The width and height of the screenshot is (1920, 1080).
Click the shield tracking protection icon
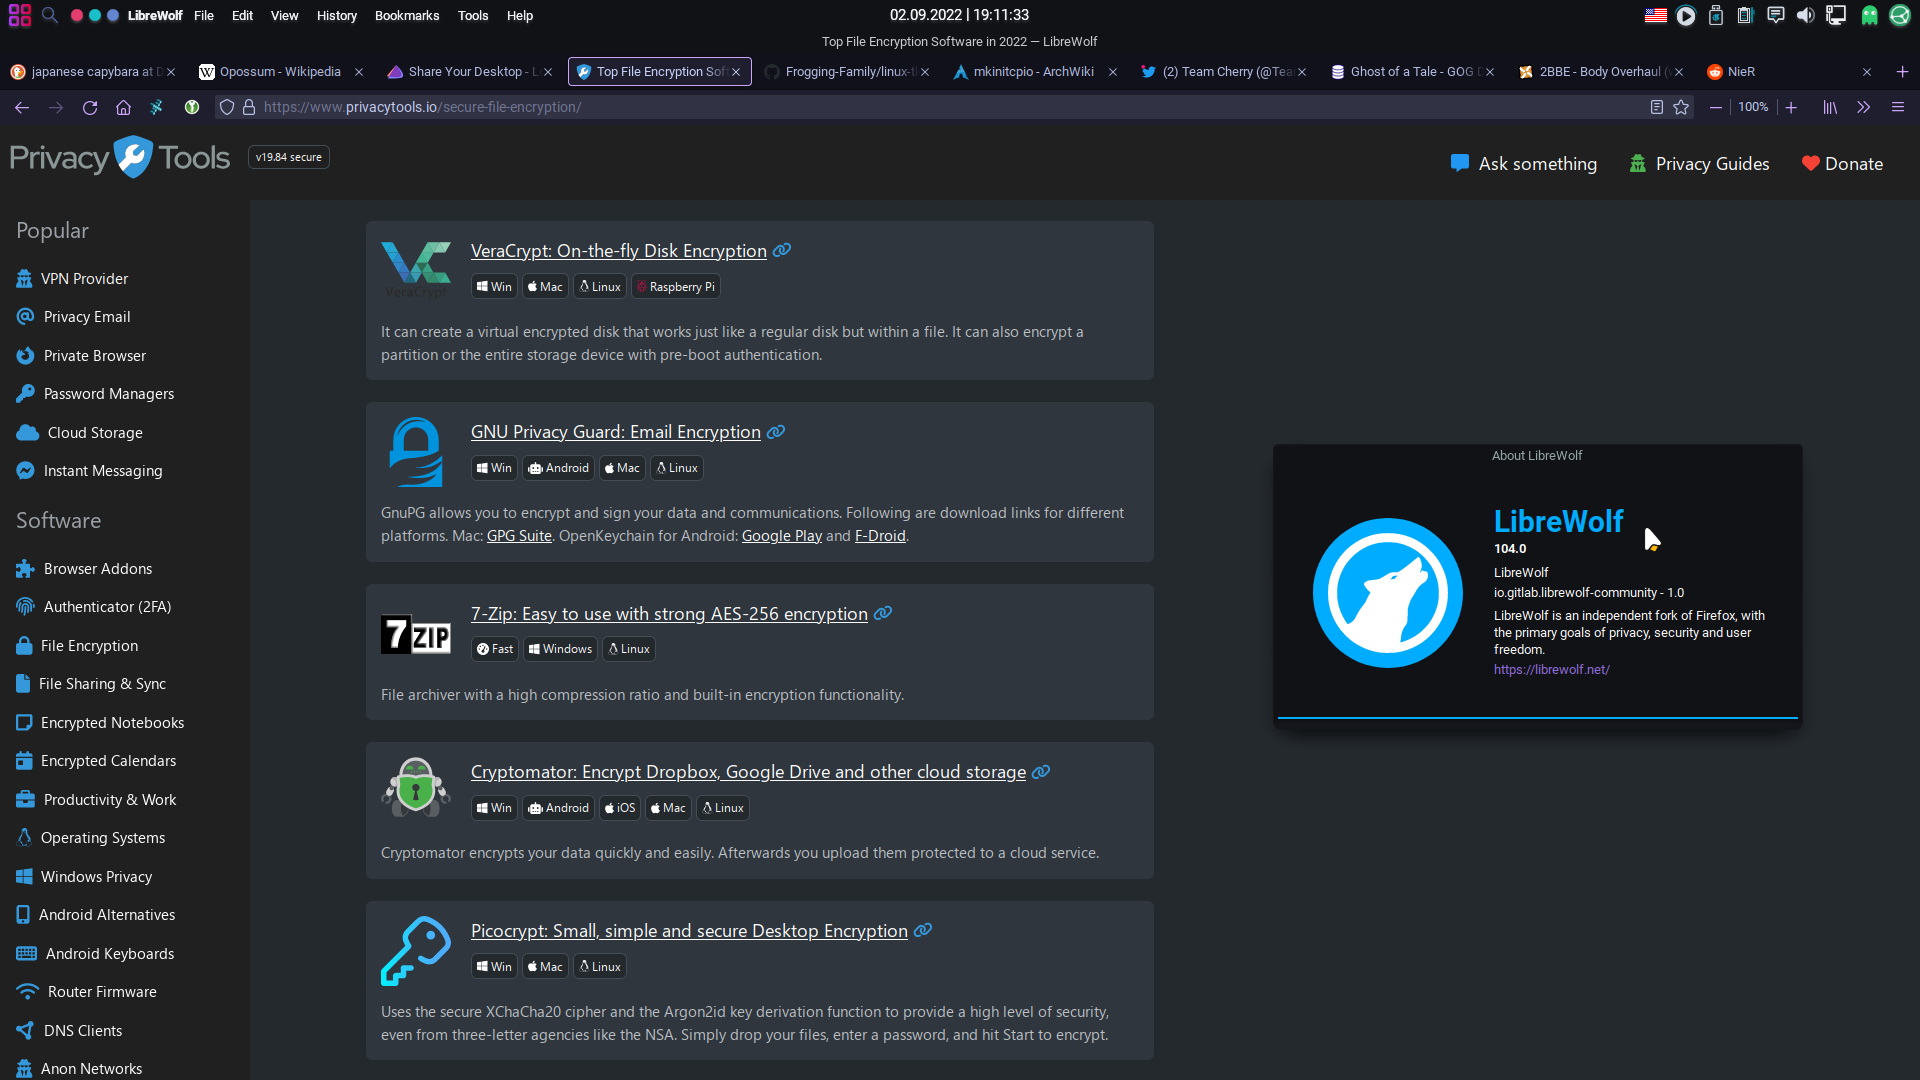(227, 107)
